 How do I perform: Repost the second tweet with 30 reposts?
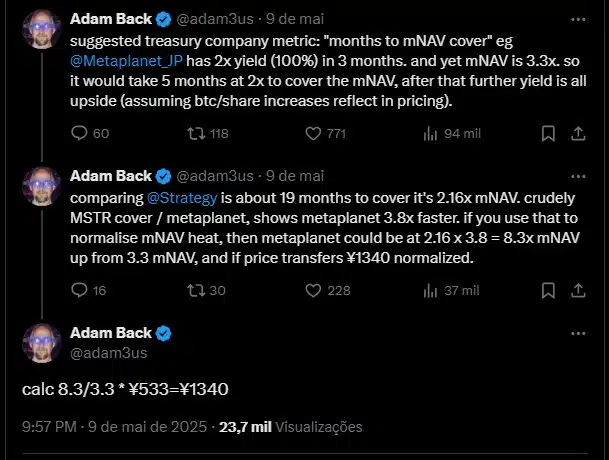(x=206, y=291)
